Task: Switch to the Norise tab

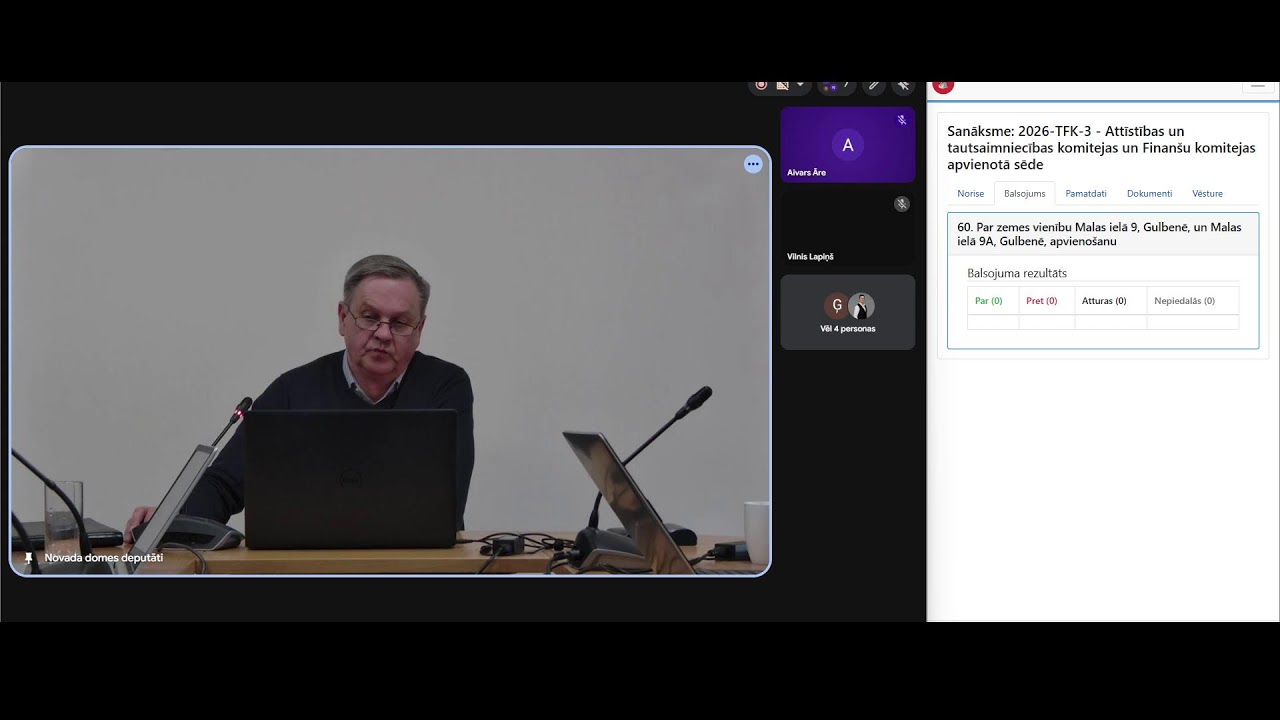Action: click(x=970, y=193)
